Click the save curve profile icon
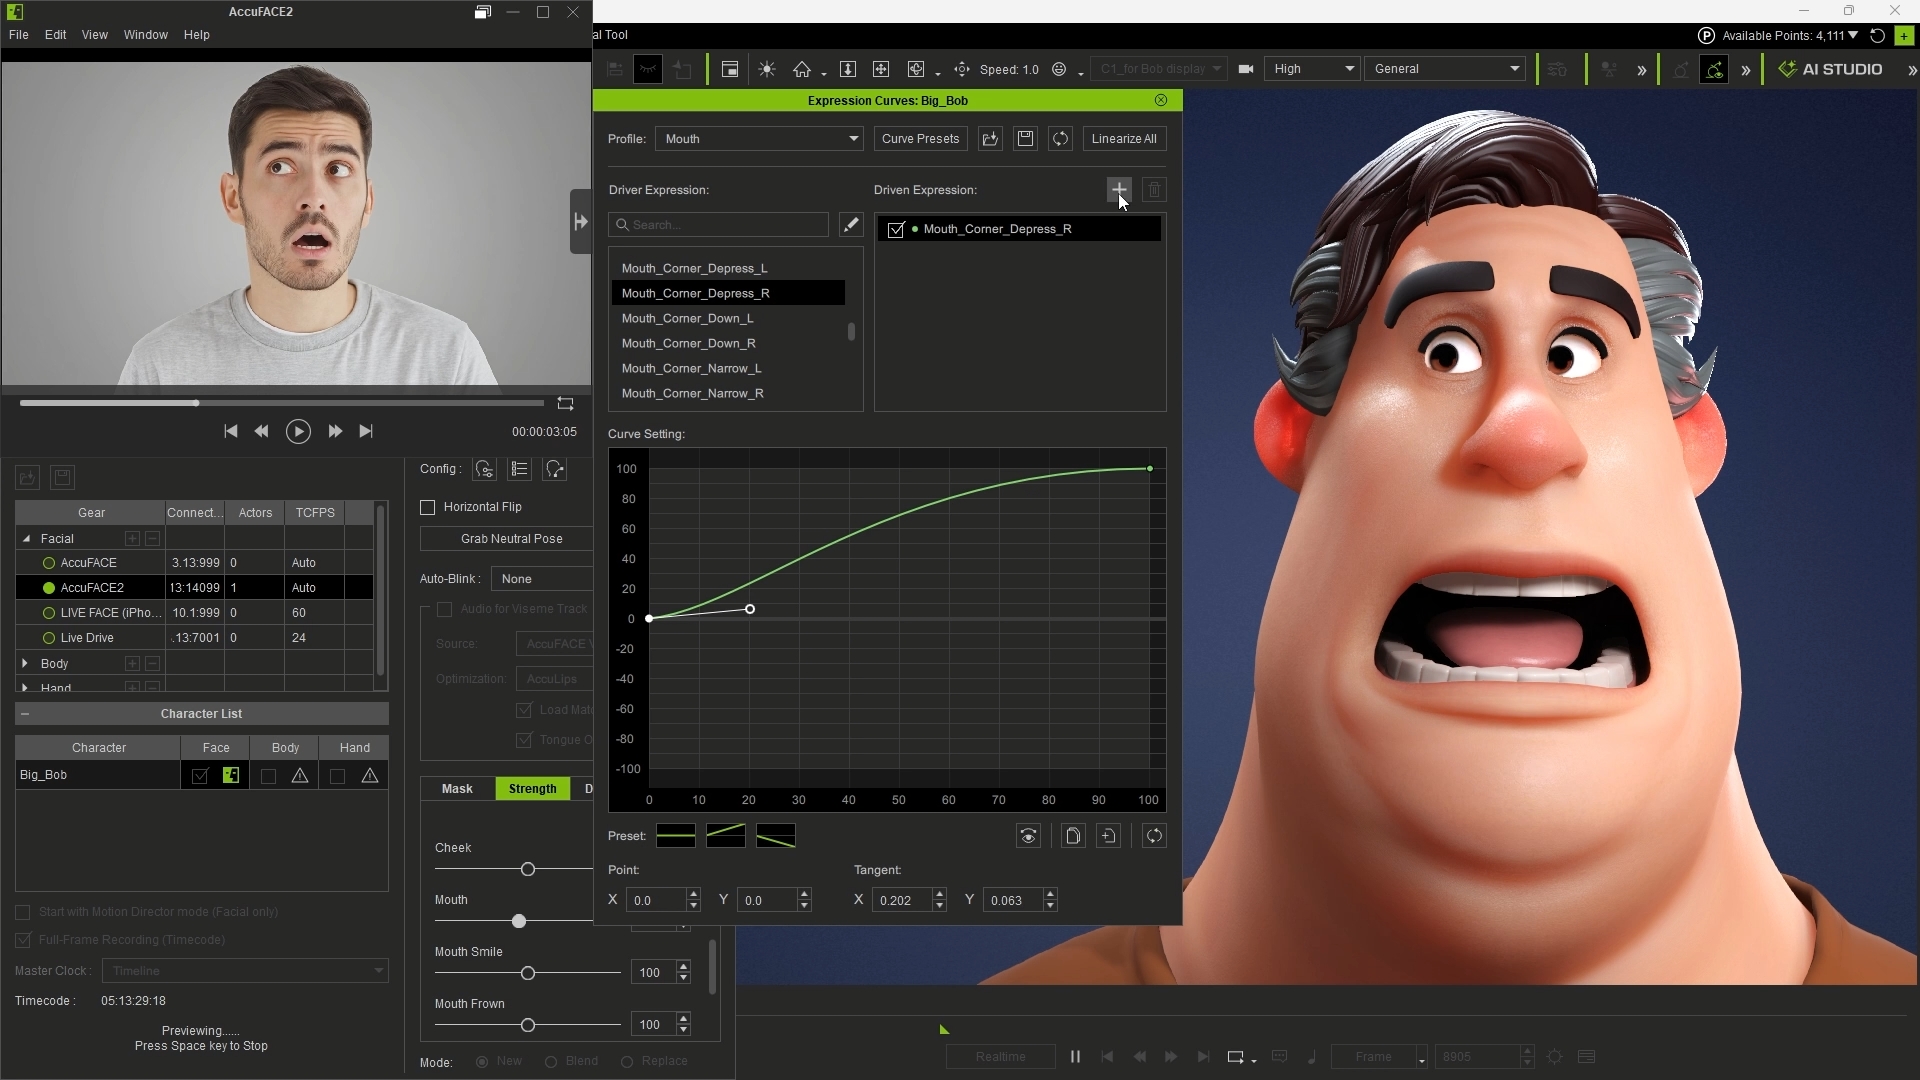This screenshot has height=1080, width=1920. click(1025, 139)
